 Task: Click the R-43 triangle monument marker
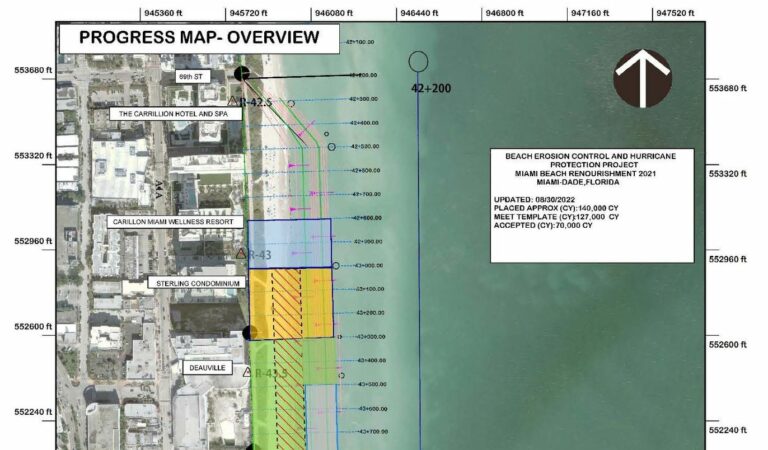pos(241,254)
